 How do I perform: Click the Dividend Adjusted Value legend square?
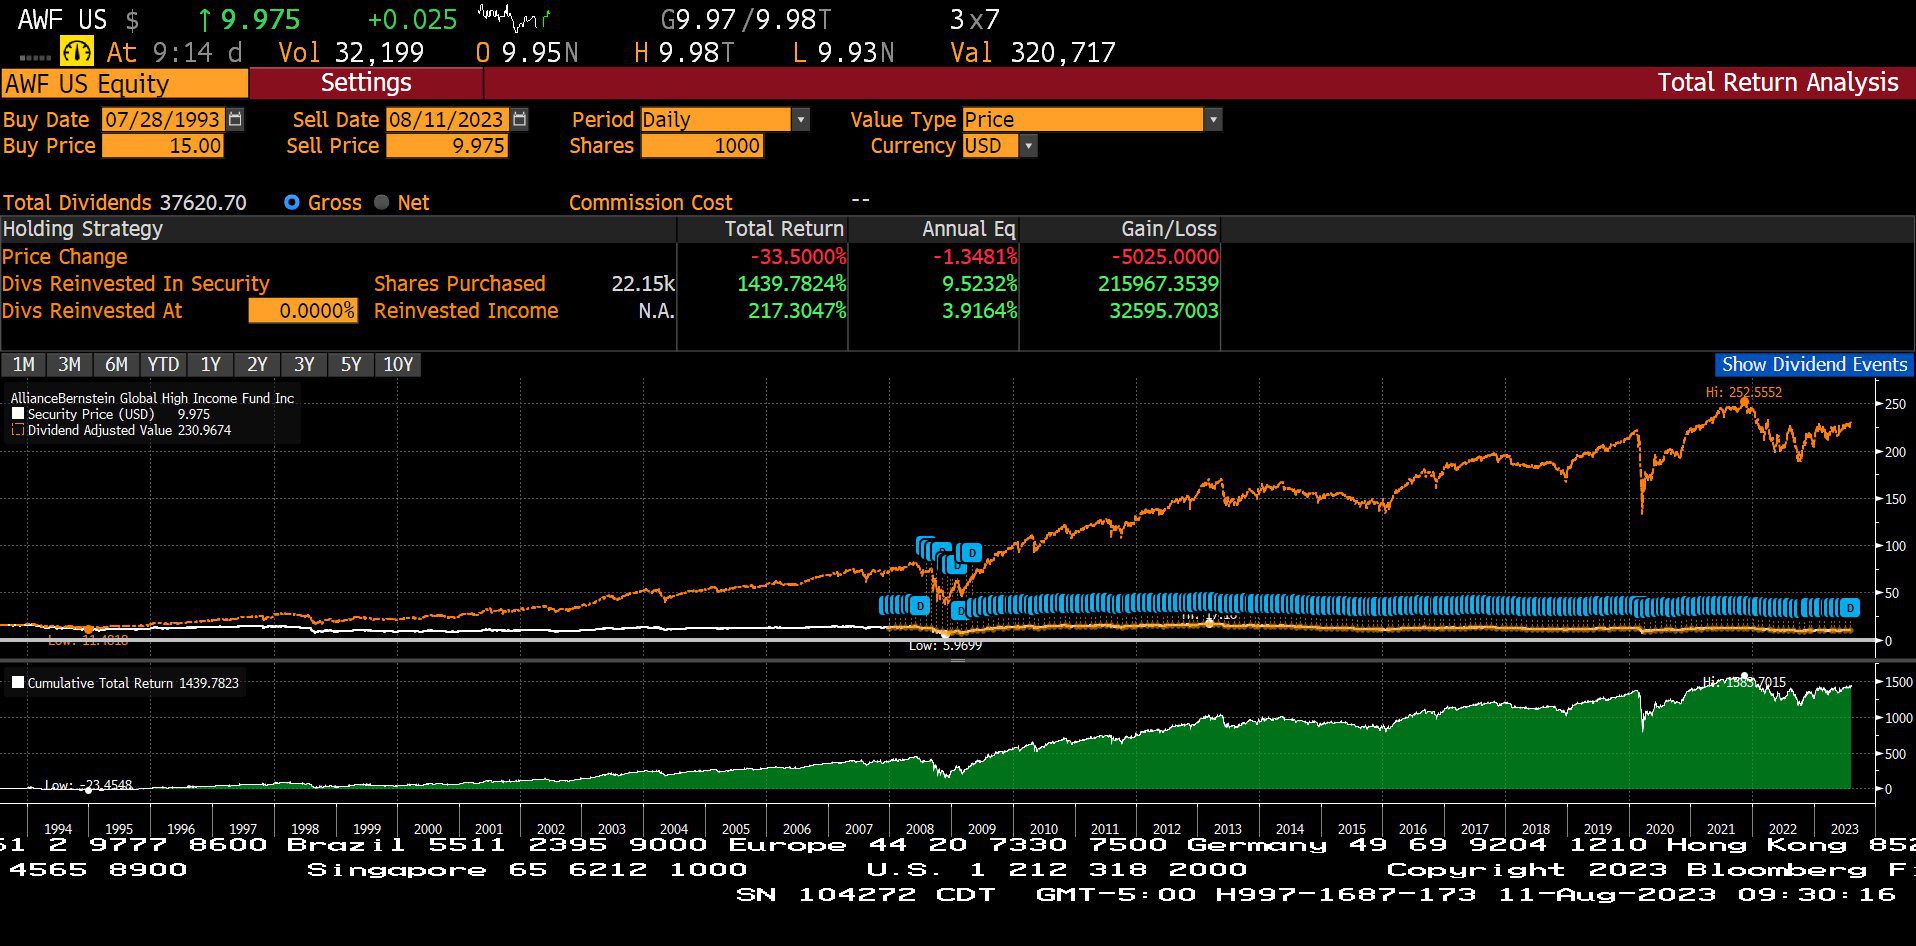(x=18, y=430)
